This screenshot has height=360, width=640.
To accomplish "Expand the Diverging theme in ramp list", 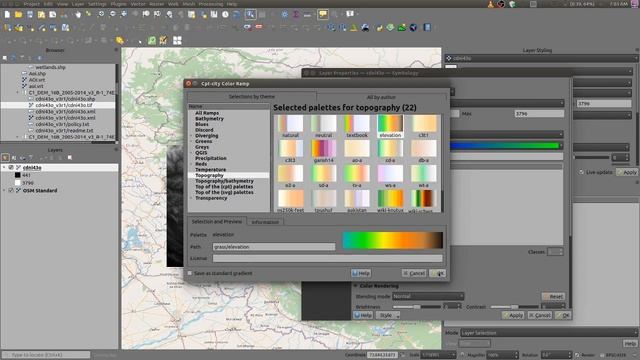I will point(191,136).
